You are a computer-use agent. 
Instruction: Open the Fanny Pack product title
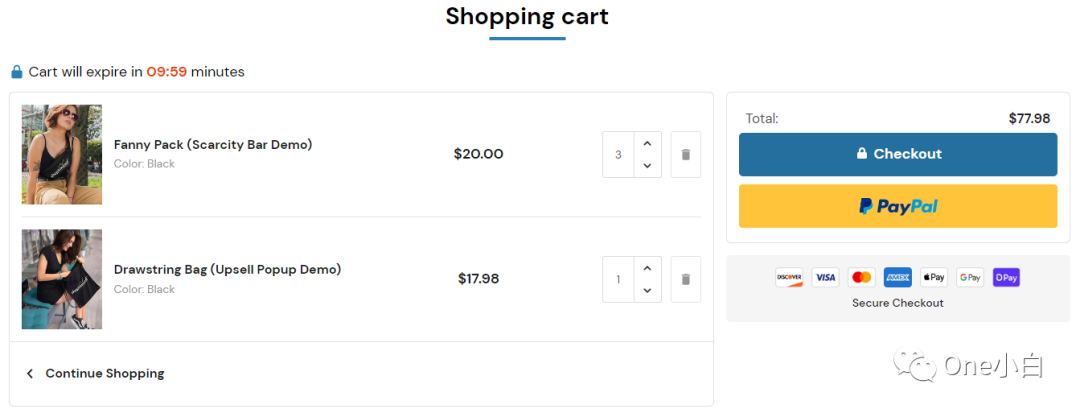point(213,144)
